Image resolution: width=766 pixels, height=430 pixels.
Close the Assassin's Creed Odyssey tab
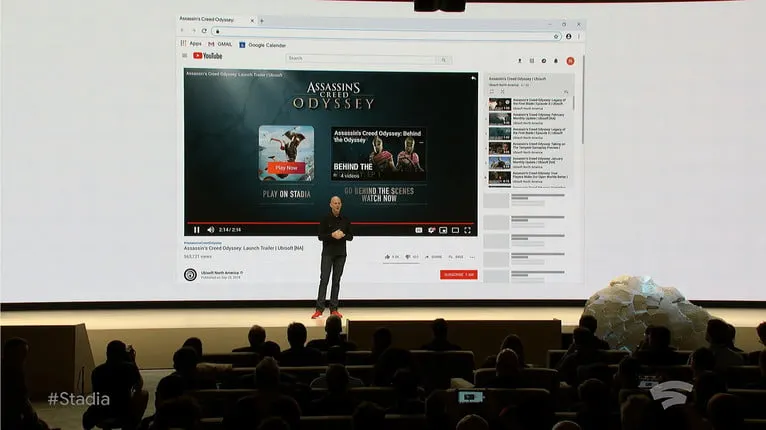tap(252, 21)
